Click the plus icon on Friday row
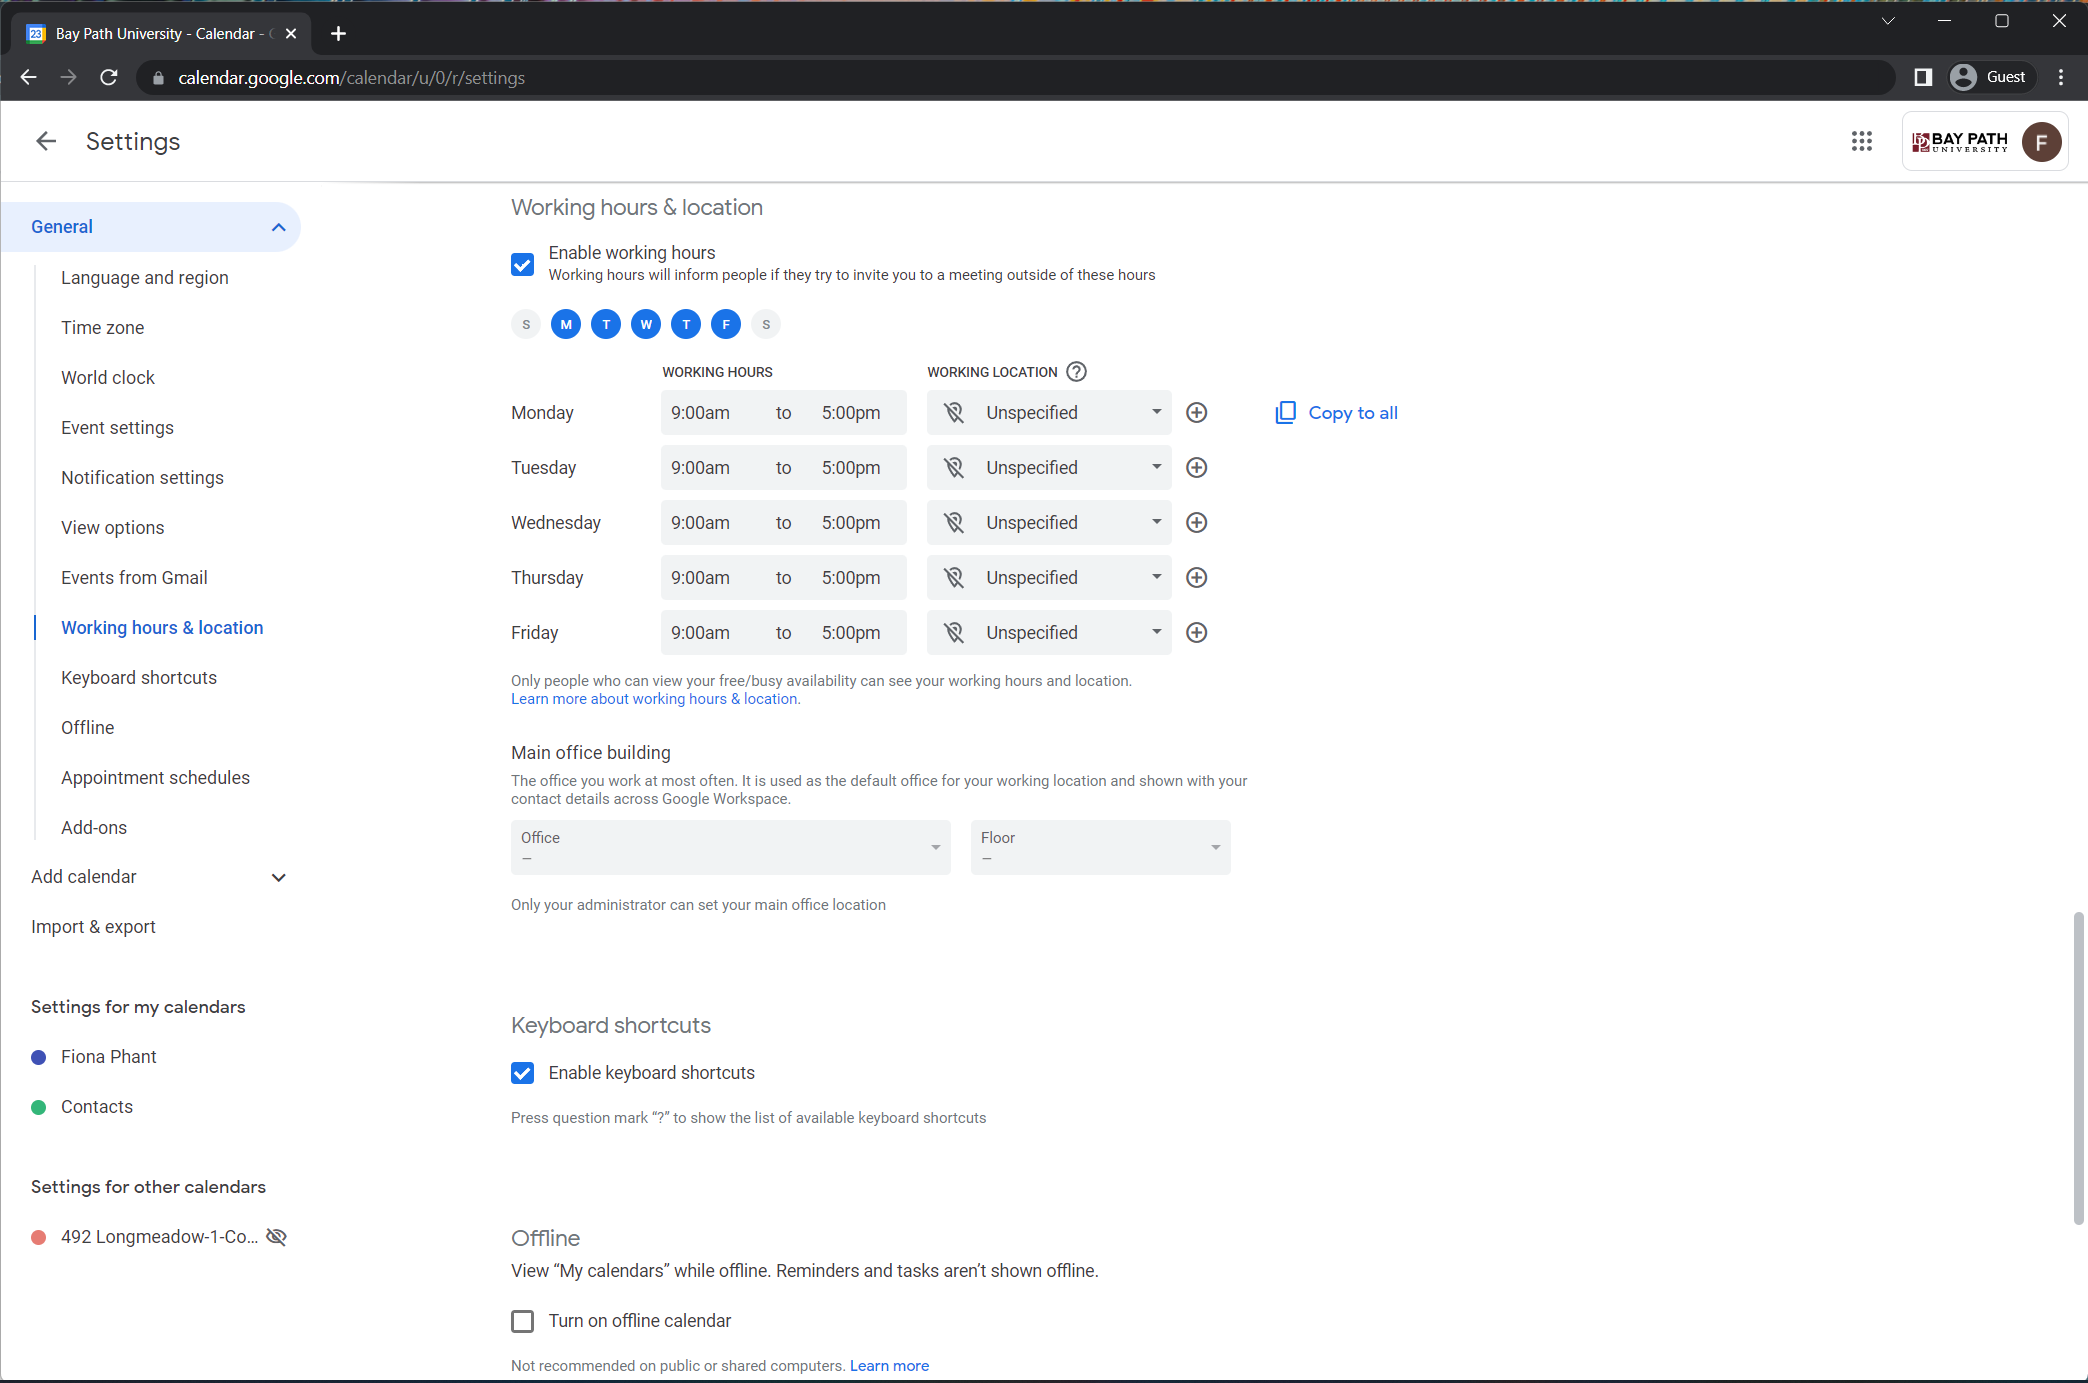This screenshot has width=2088, height=1383. click(1196, 633)
